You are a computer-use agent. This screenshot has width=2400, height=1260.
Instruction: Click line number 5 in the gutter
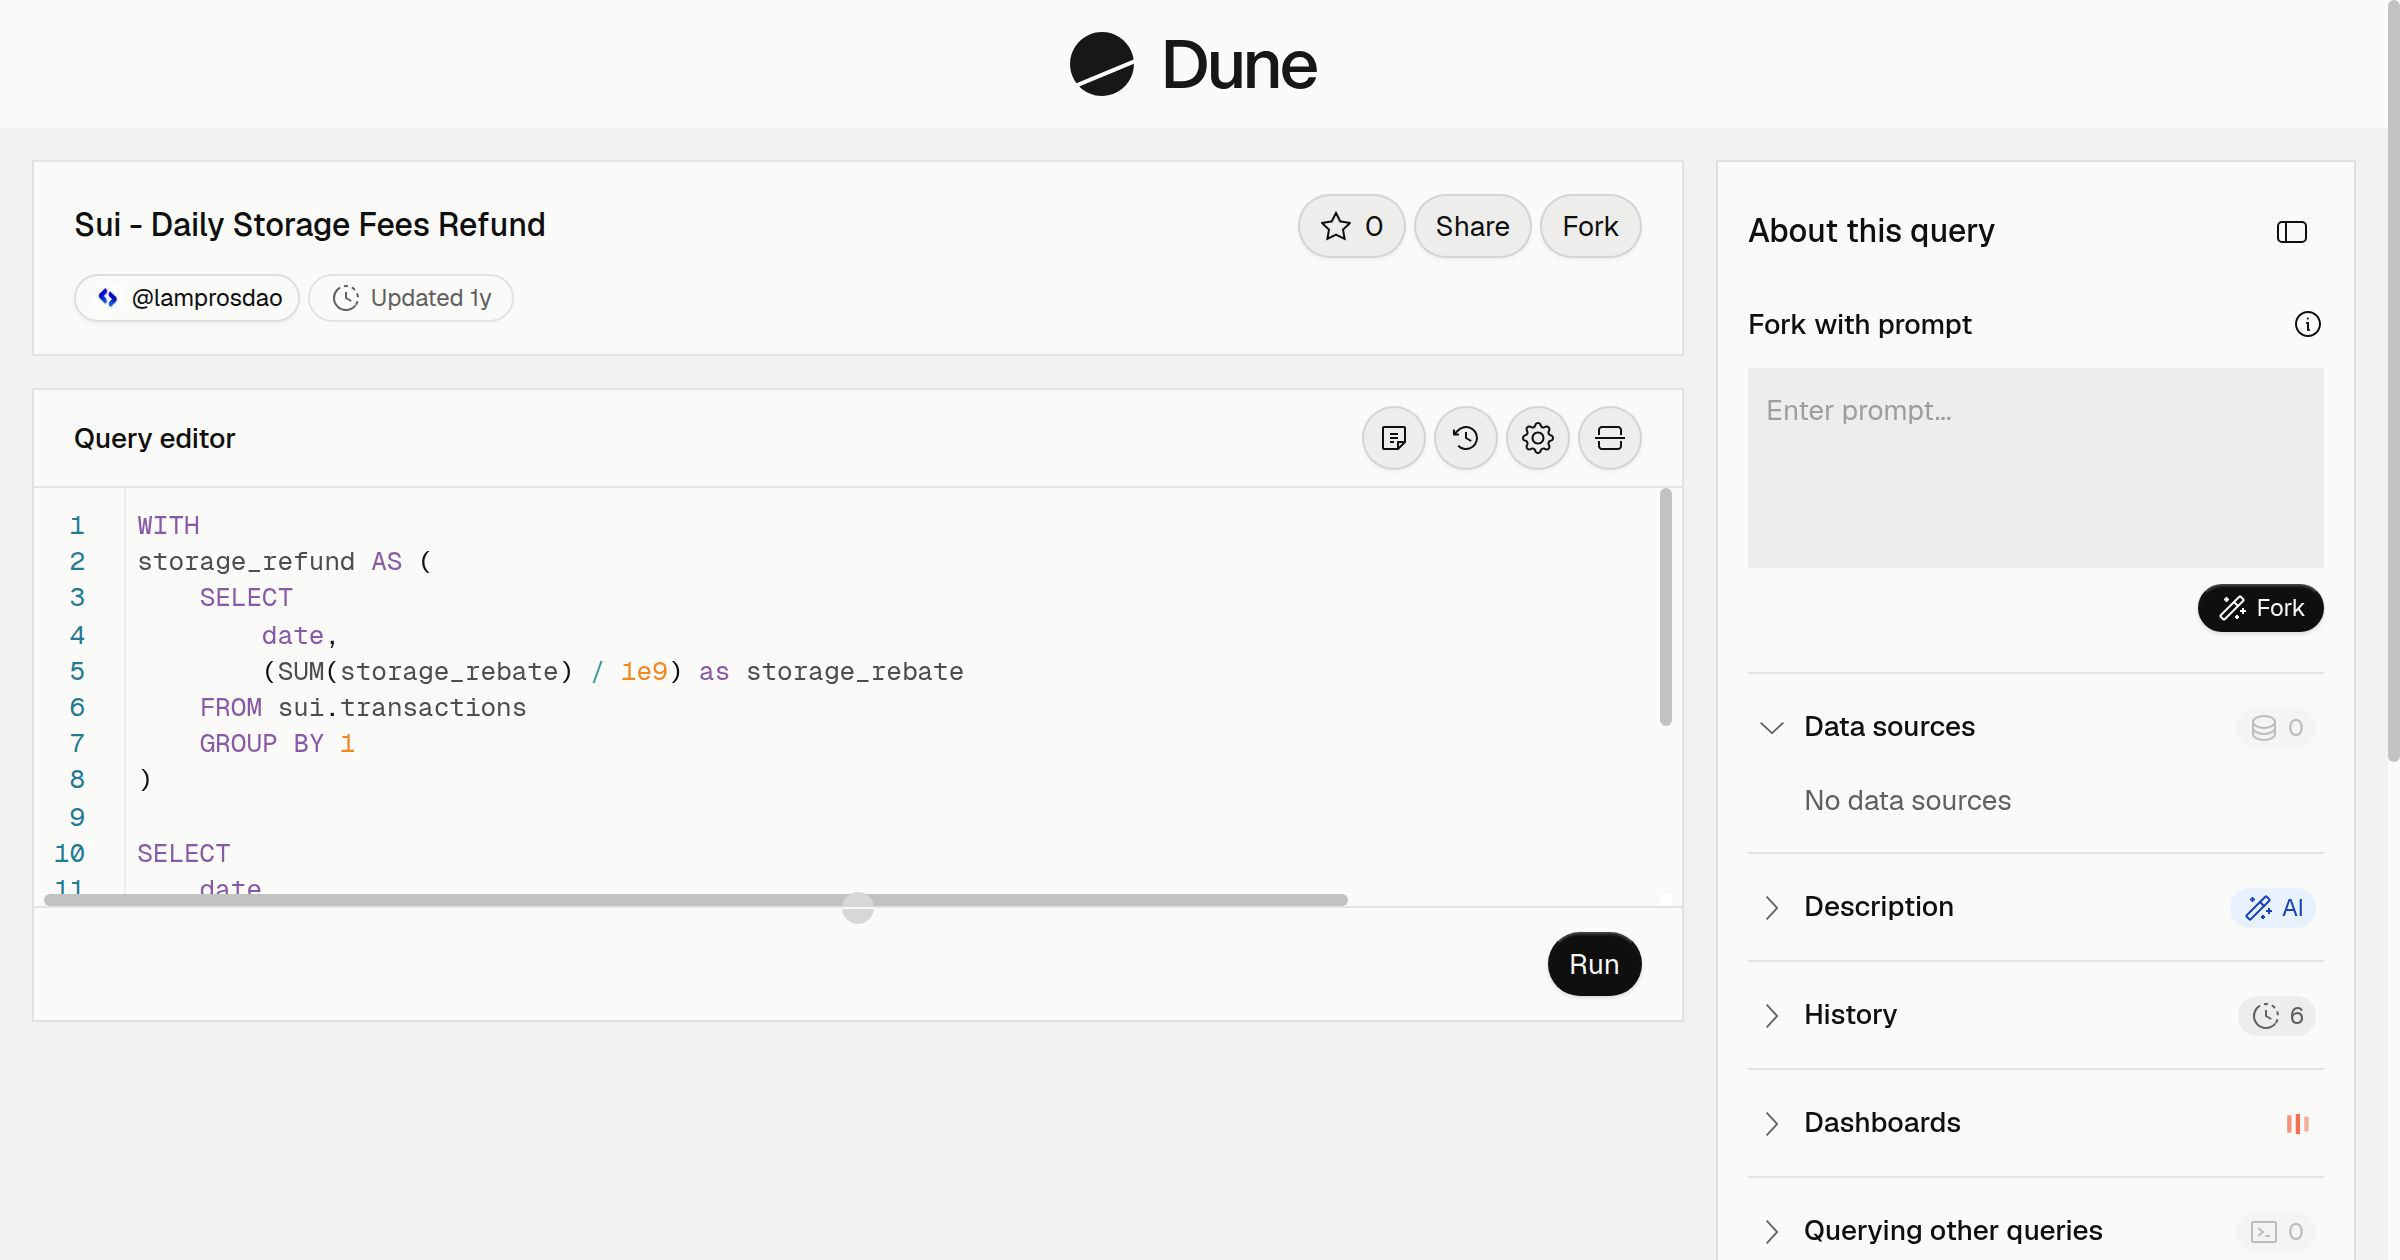point(77,672)
